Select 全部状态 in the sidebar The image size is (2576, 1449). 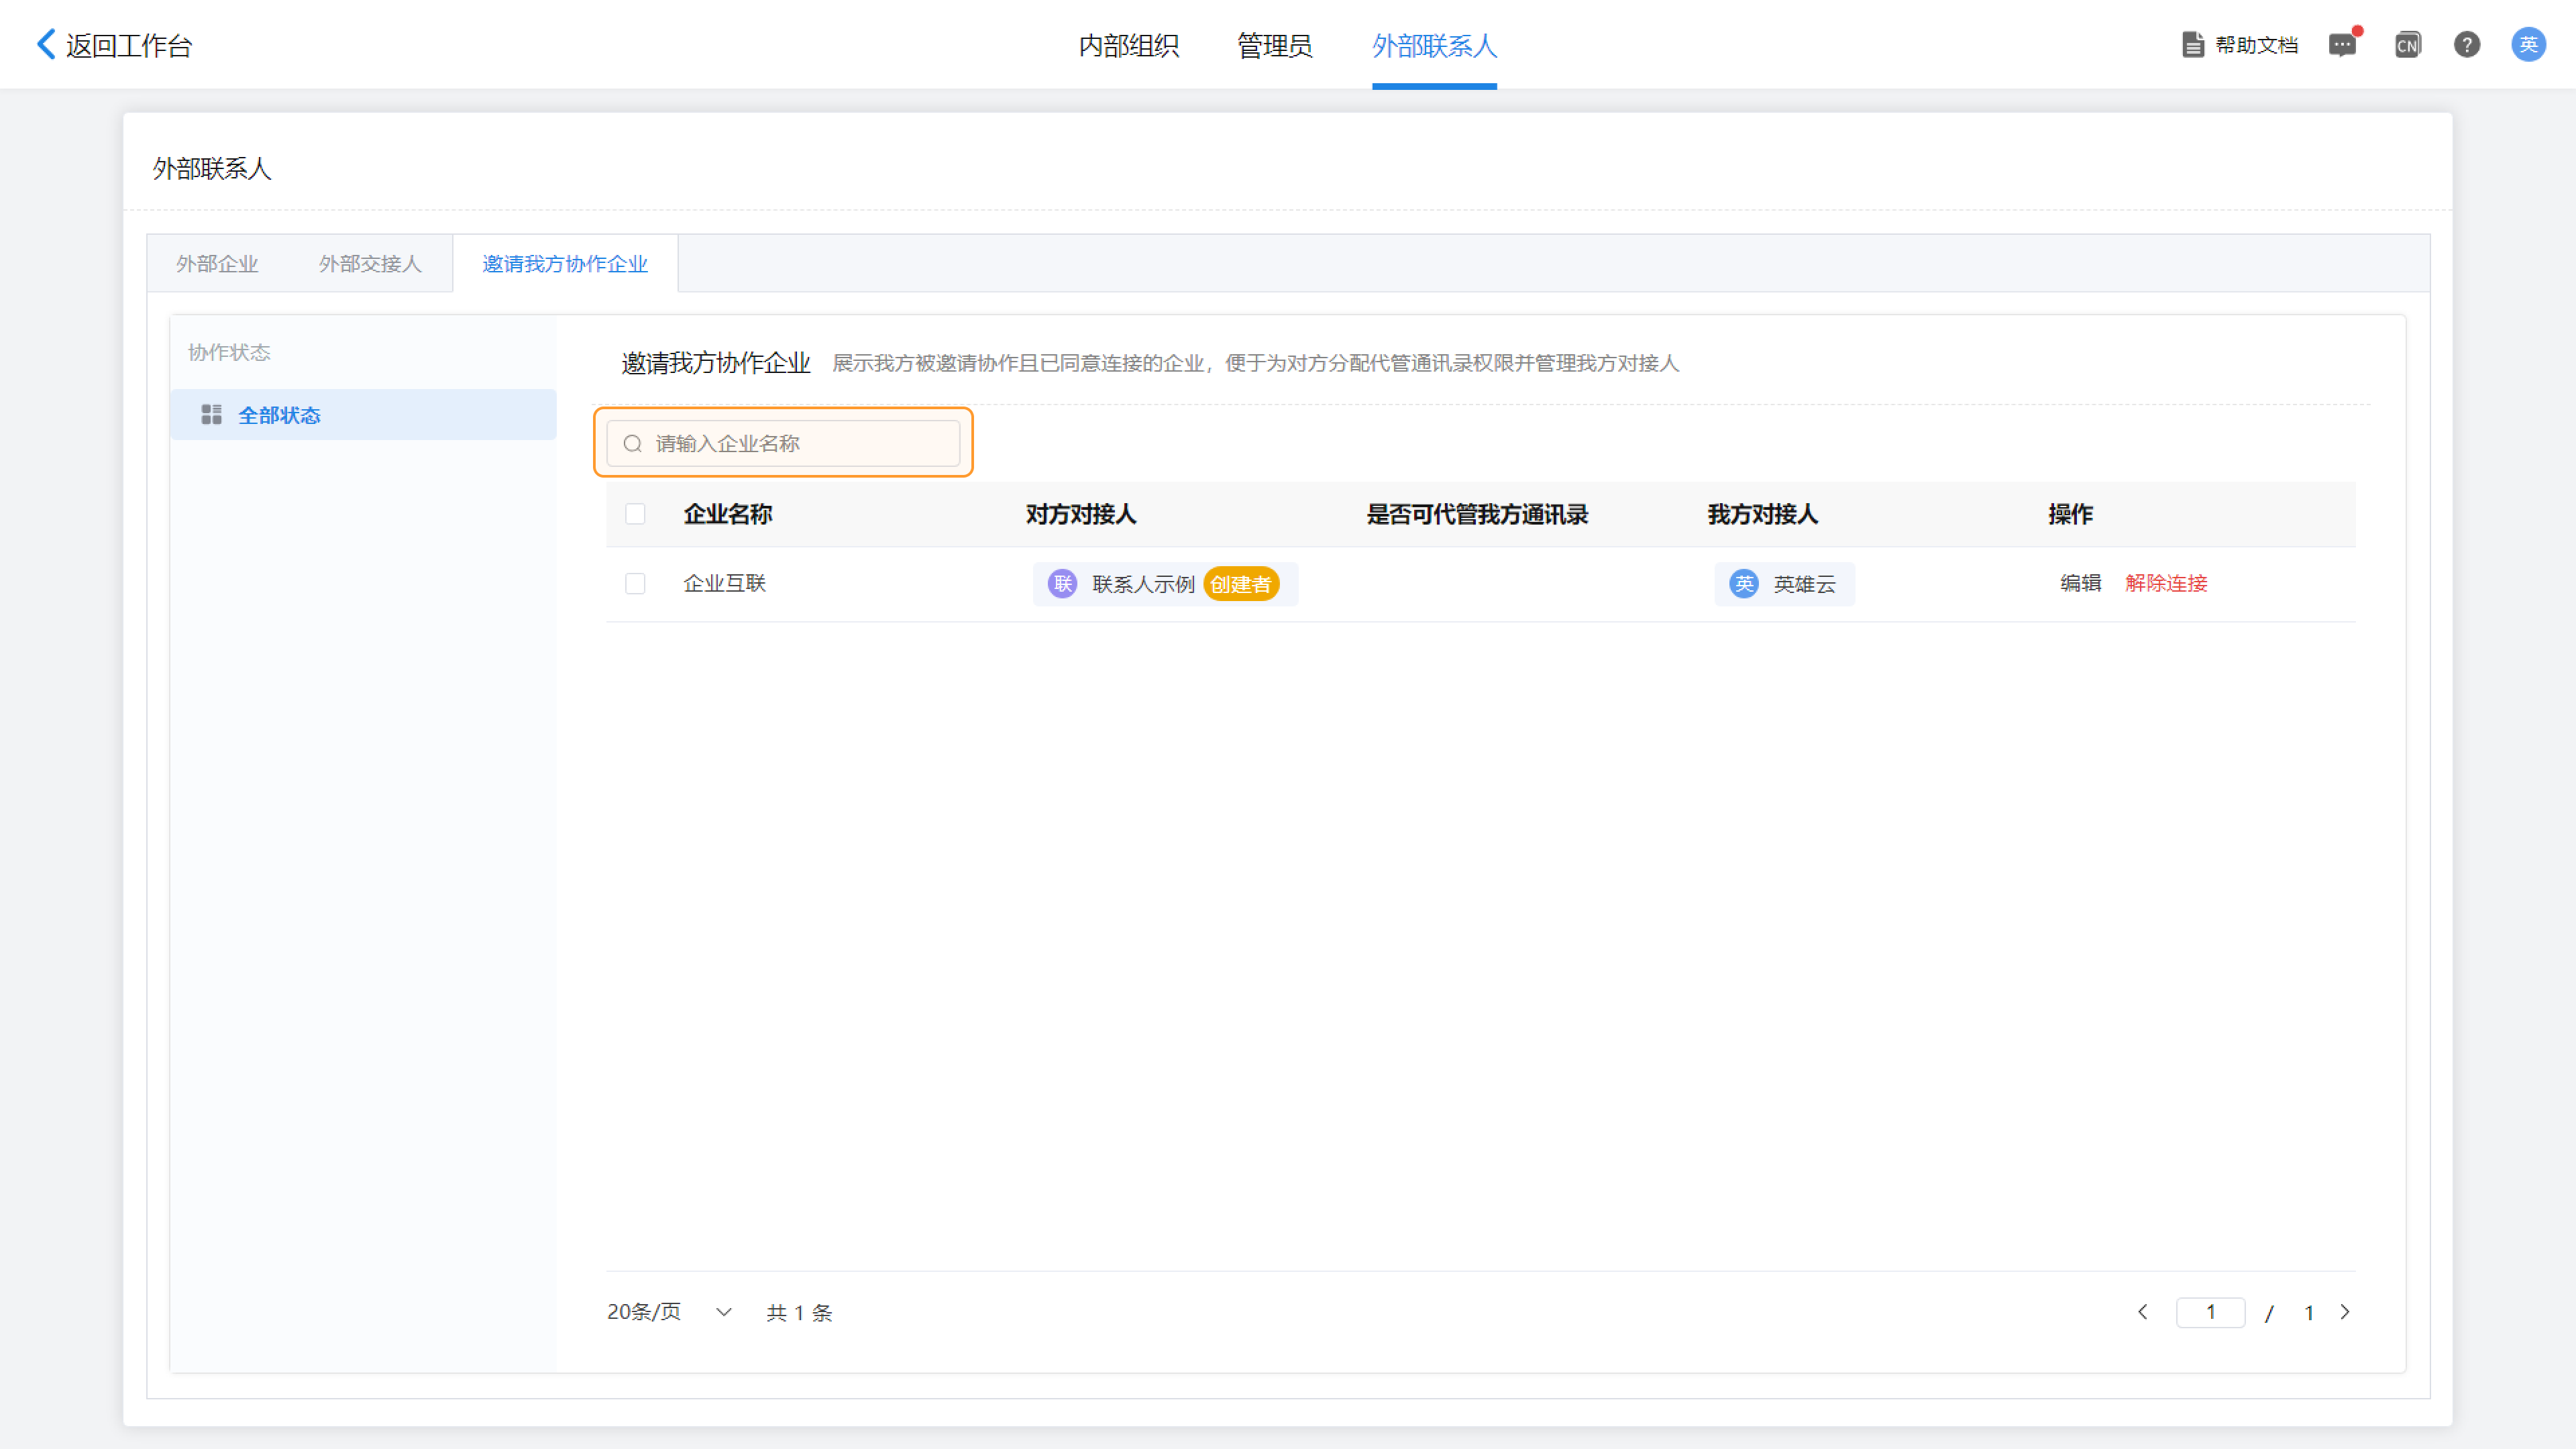point(363,415)
